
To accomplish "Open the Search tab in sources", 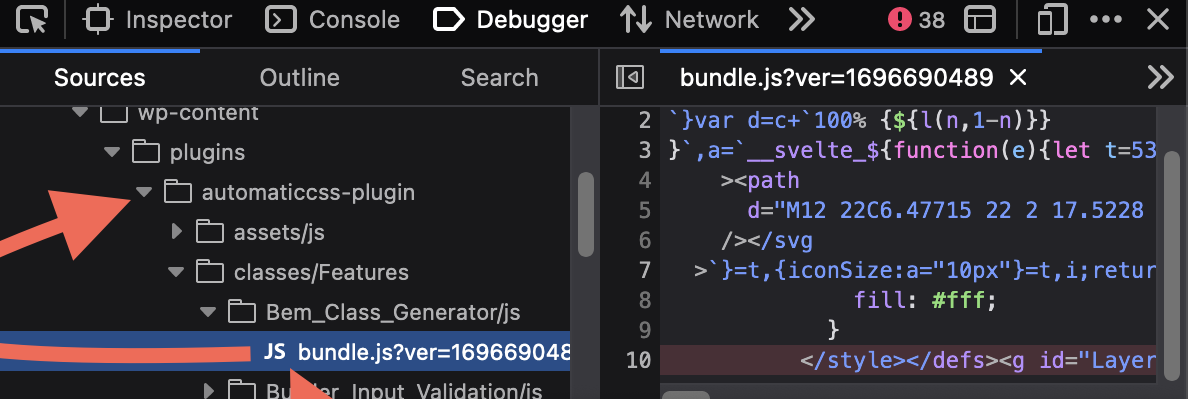I will (x=499, y=77).
